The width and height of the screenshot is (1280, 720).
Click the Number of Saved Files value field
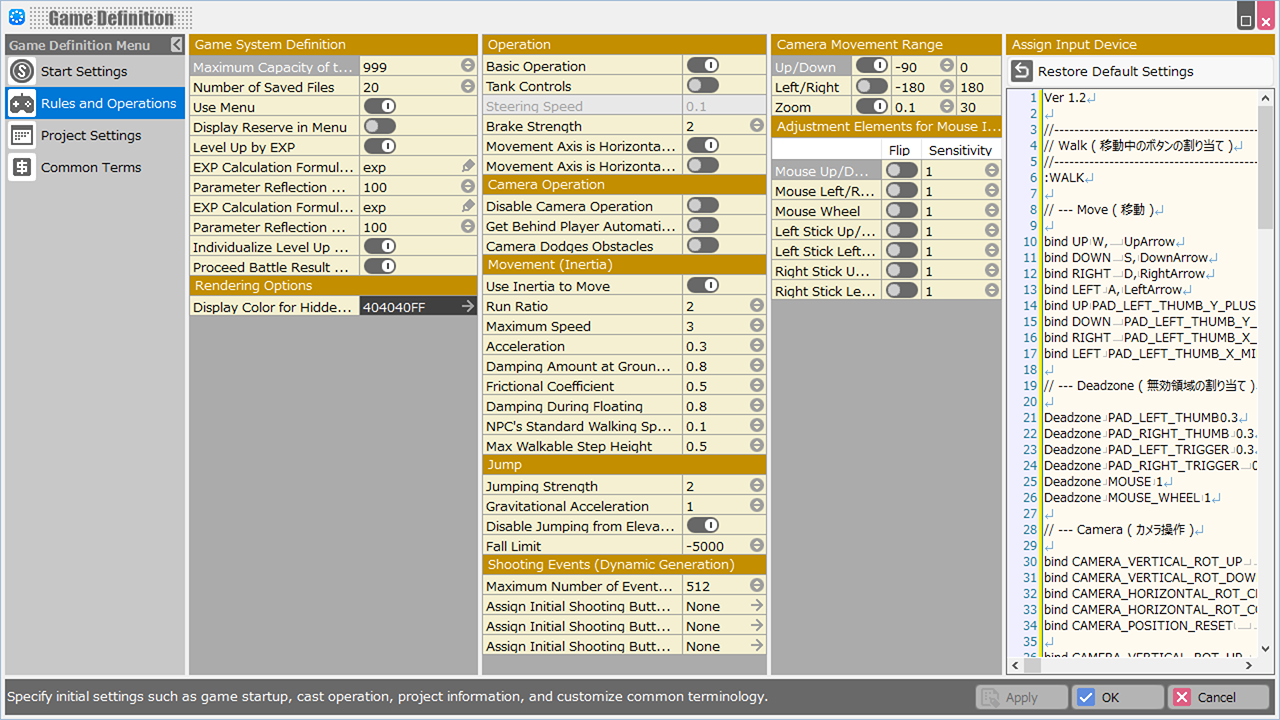[408, 87]
